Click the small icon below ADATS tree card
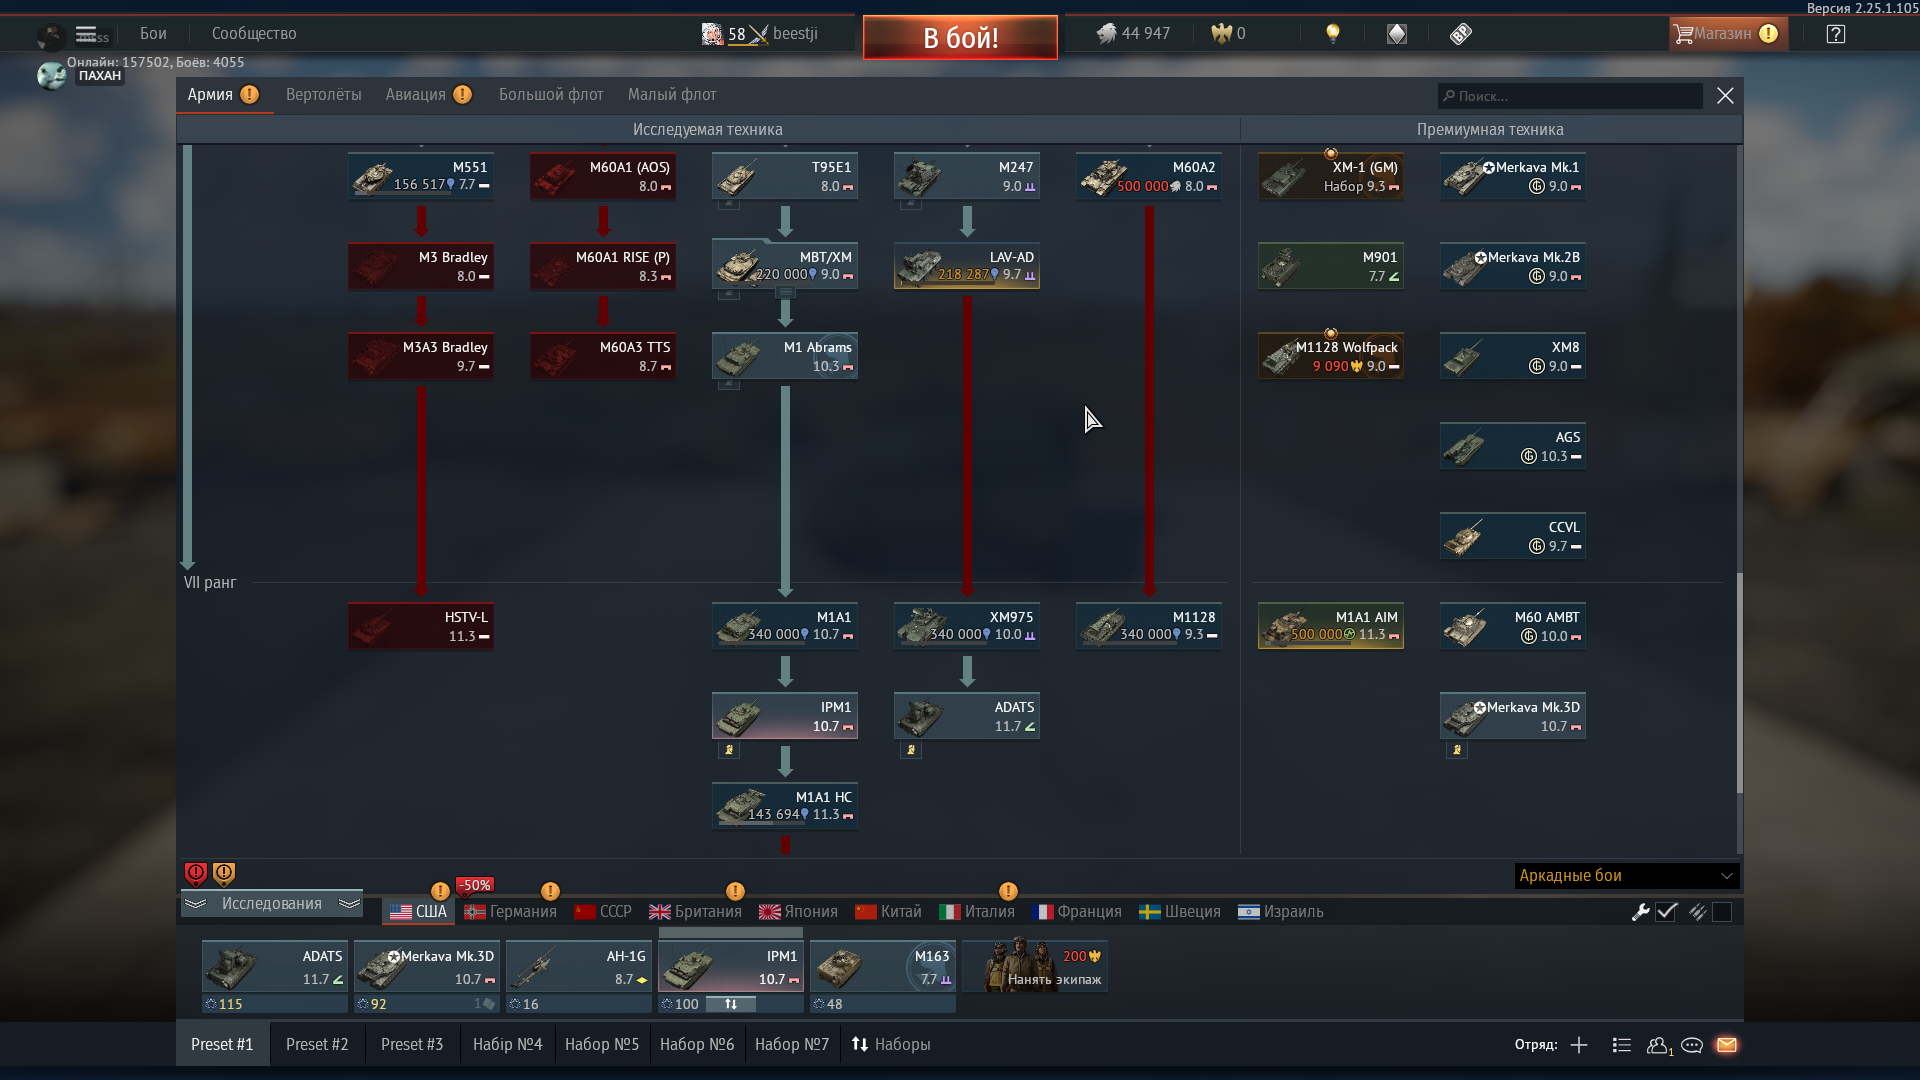The width and height of the screenshot is (1920, 1080). pos(910,750)
